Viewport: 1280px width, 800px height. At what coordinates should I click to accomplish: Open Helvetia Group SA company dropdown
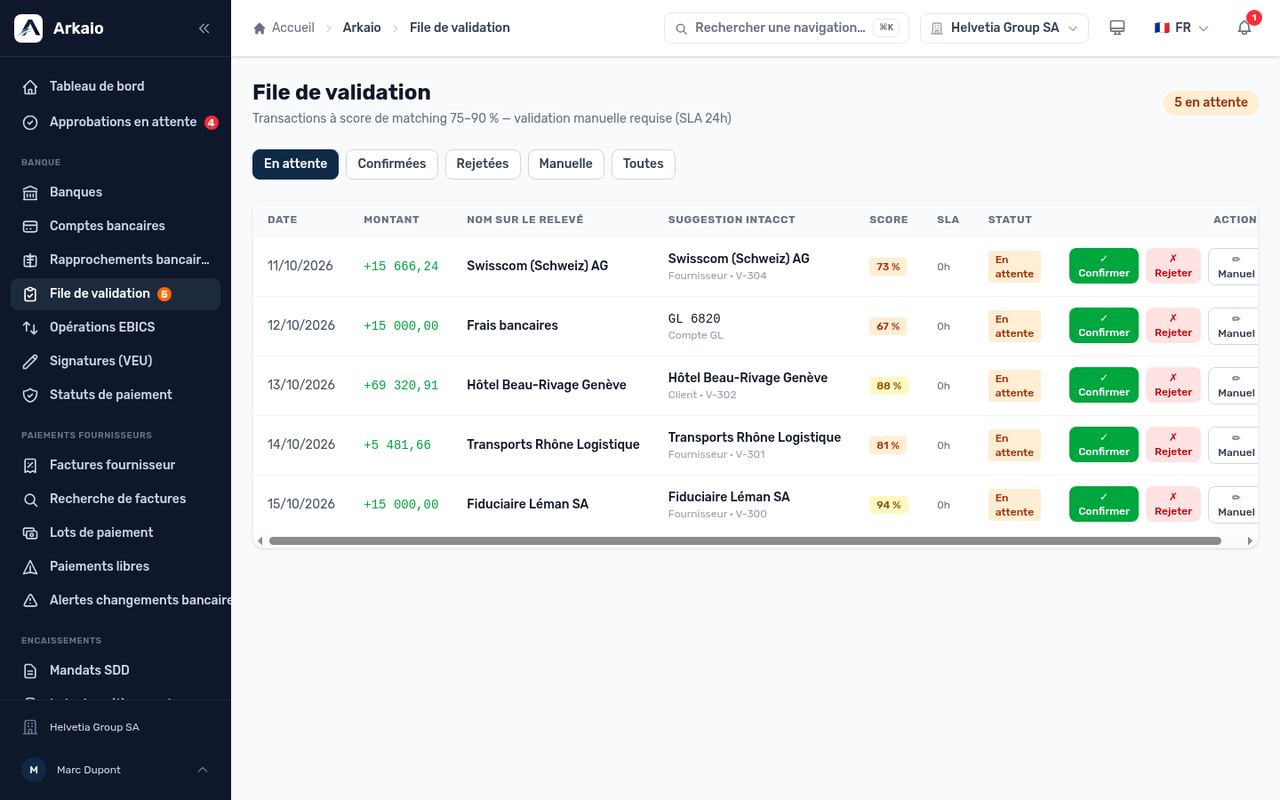(1005, 28)
